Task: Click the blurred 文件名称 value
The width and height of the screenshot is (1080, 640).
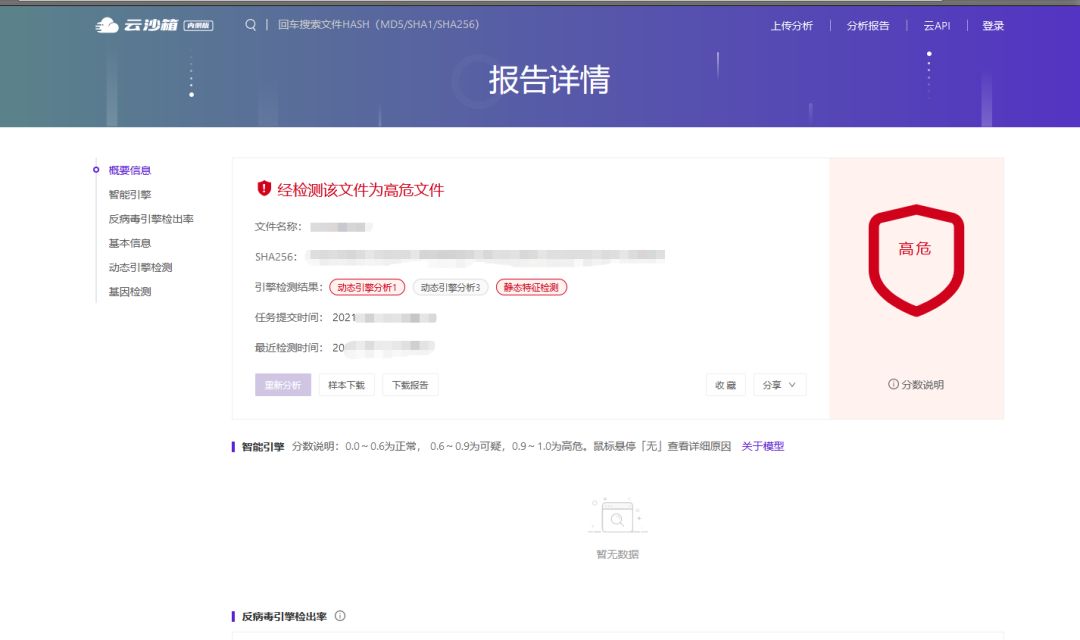Action: (x=341, y=227)
